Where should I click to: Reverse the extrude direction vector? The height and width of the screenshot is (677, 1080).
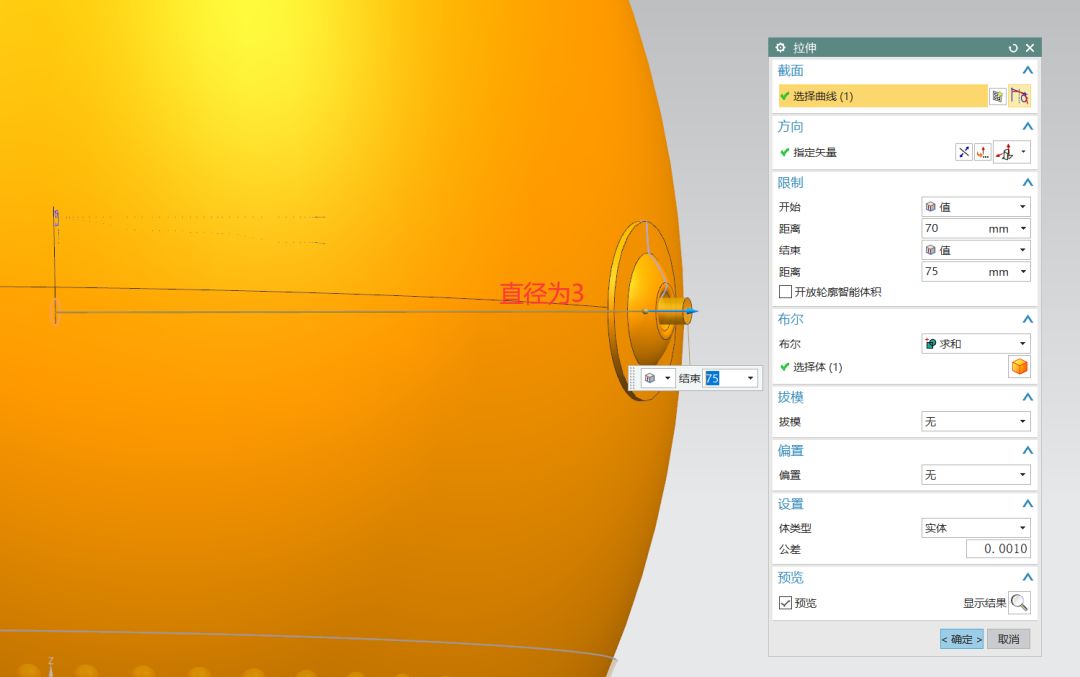[964, 152]
